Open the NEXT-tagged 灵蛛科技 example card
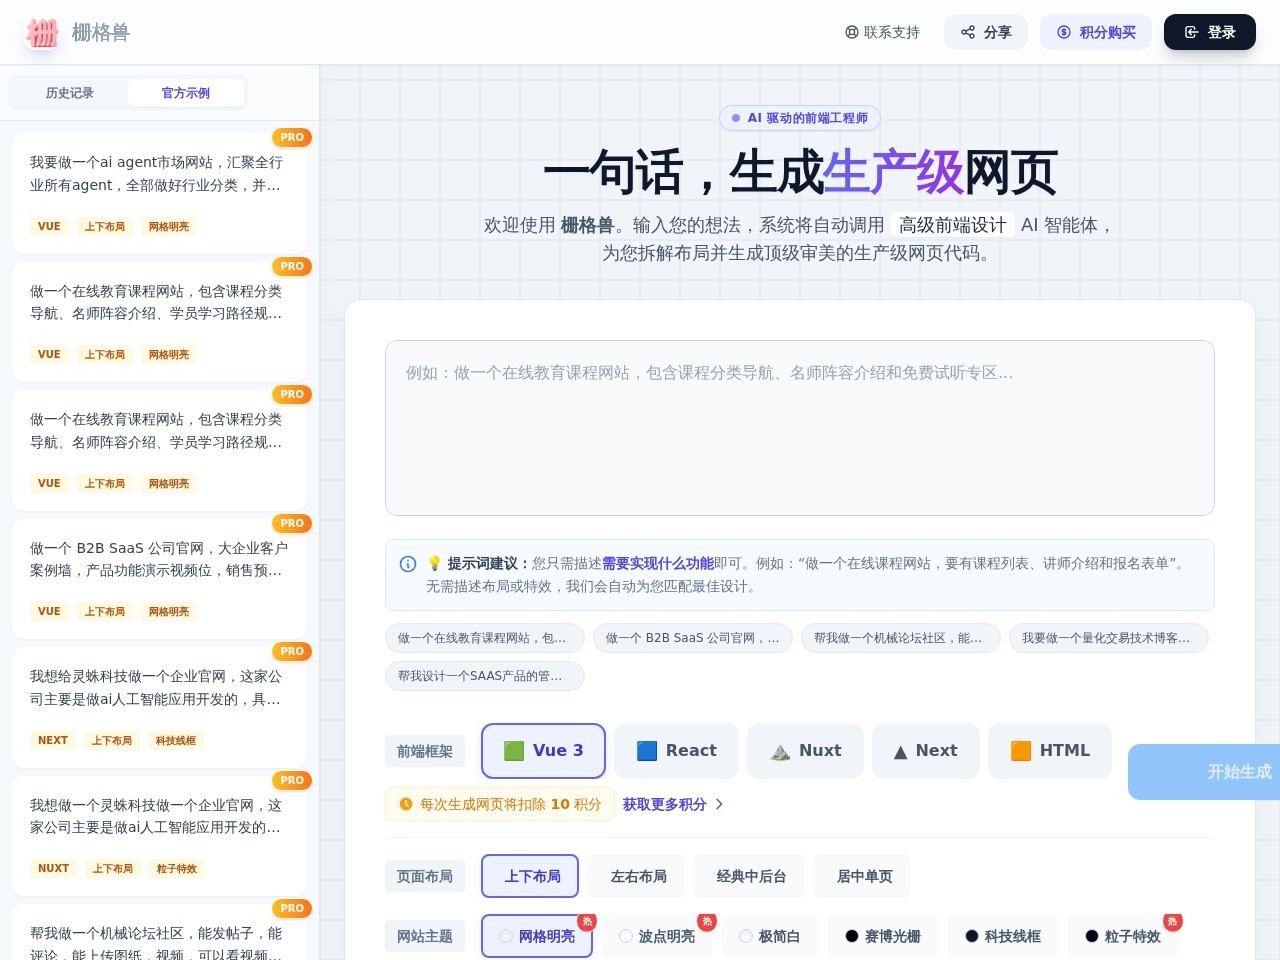Screen dimensions: 1280x960 (x=159, y=707)
